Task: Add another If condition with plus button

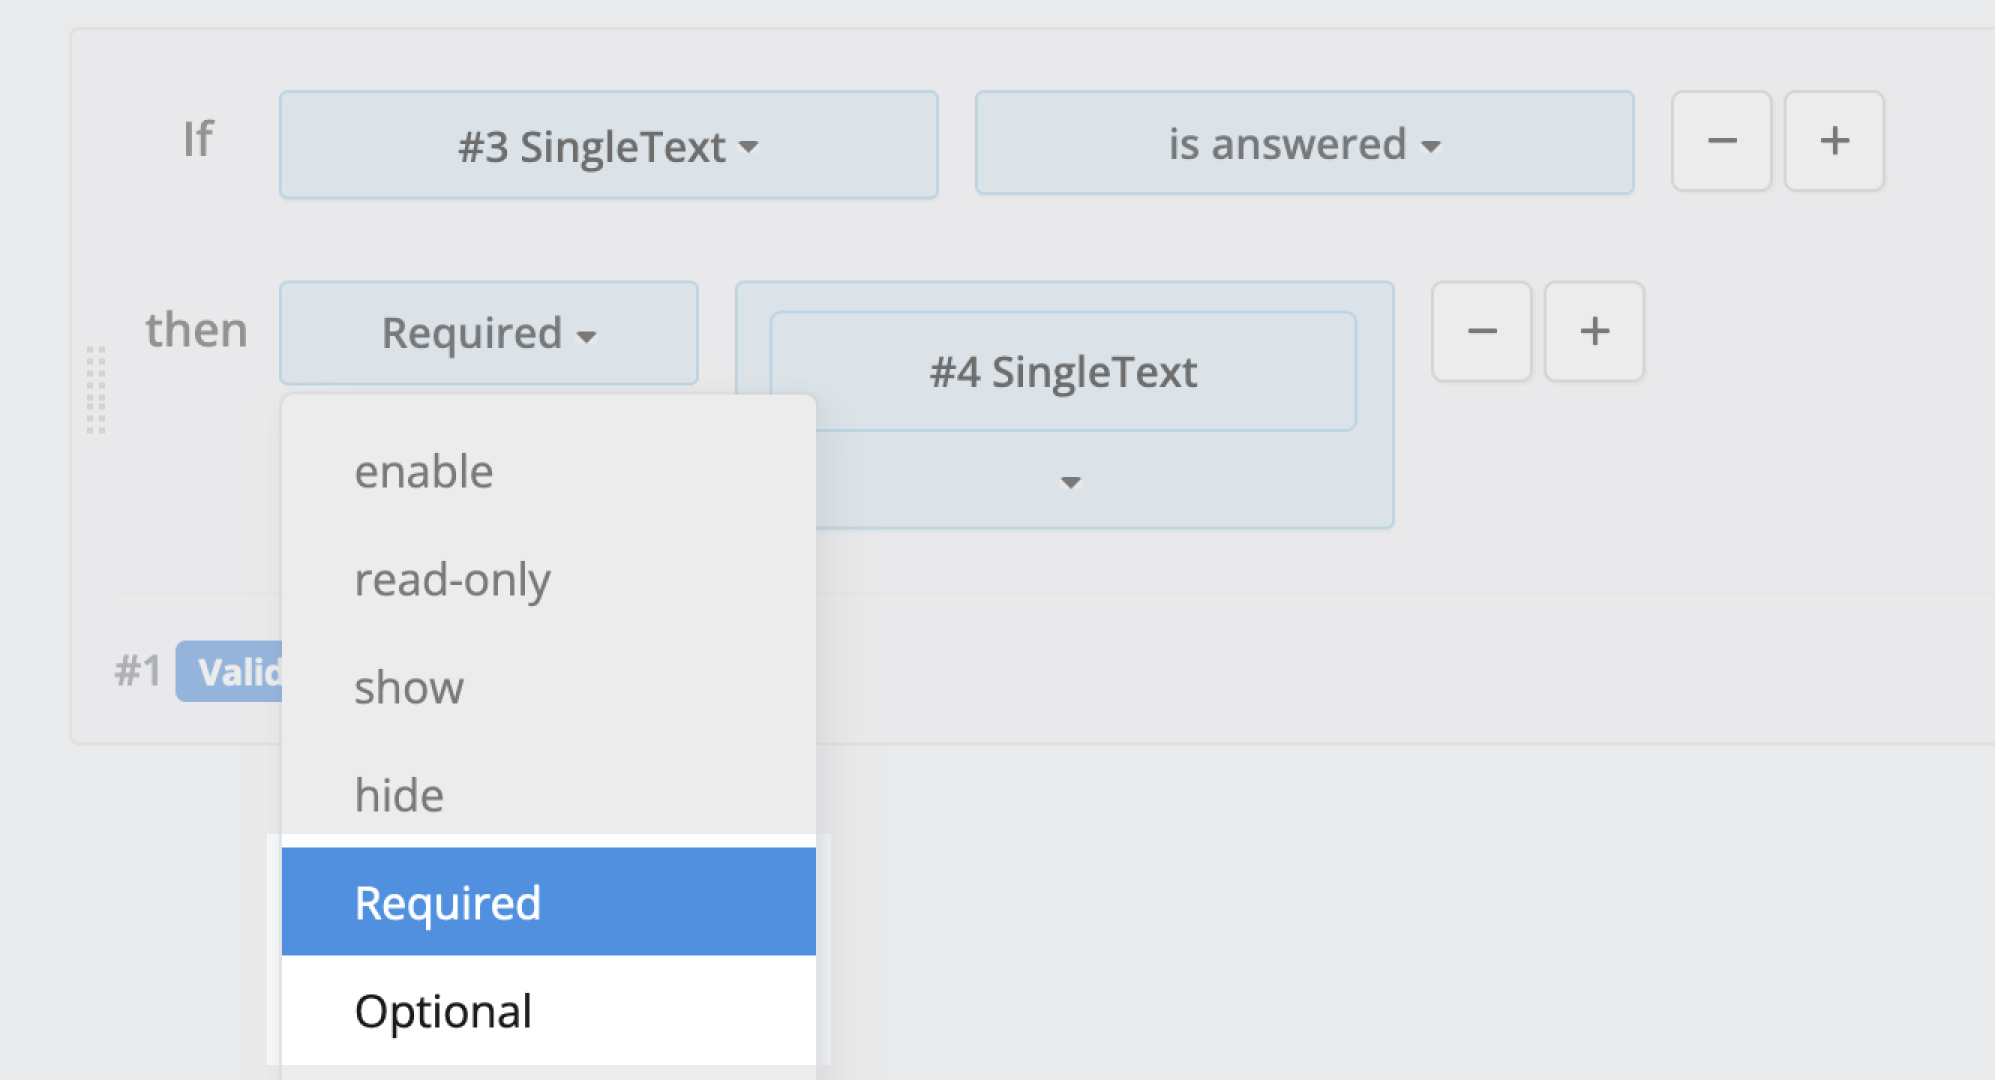Action: (1834, 141)
